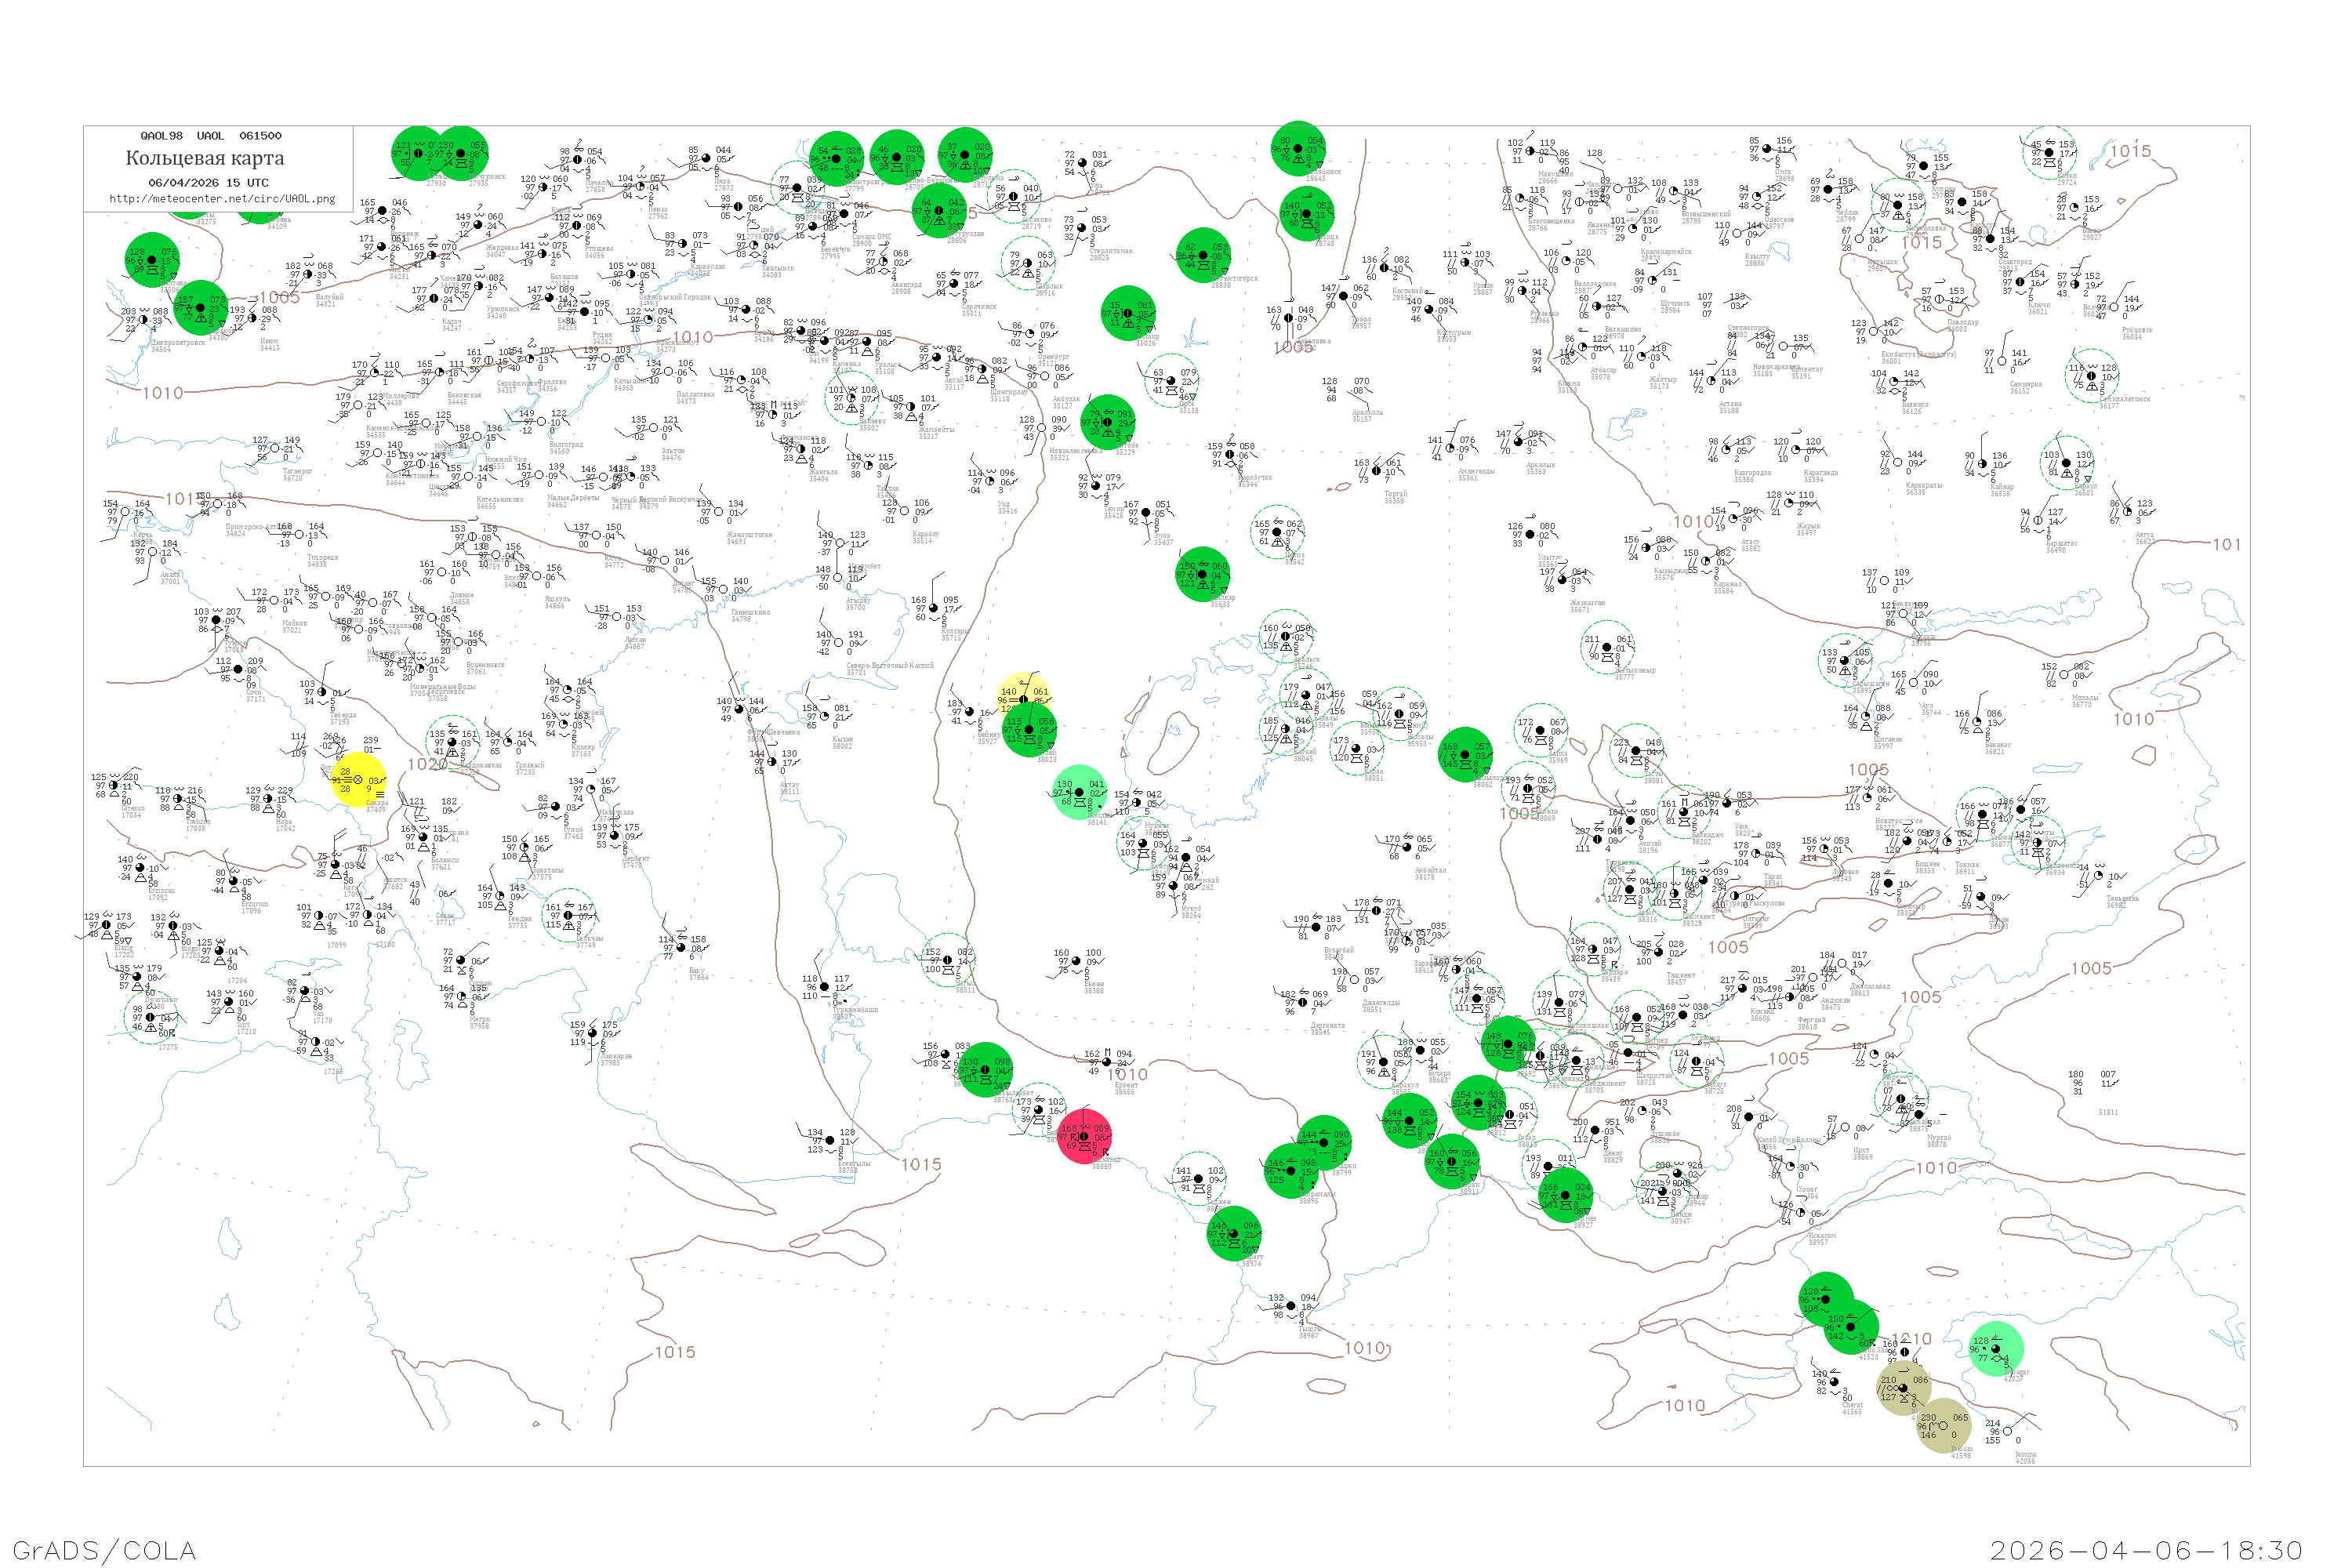The height and width of the screenshot is (1568, 2352).
Task: Click the Jammu 42056 open station circle
Action: point(2007,1431)
